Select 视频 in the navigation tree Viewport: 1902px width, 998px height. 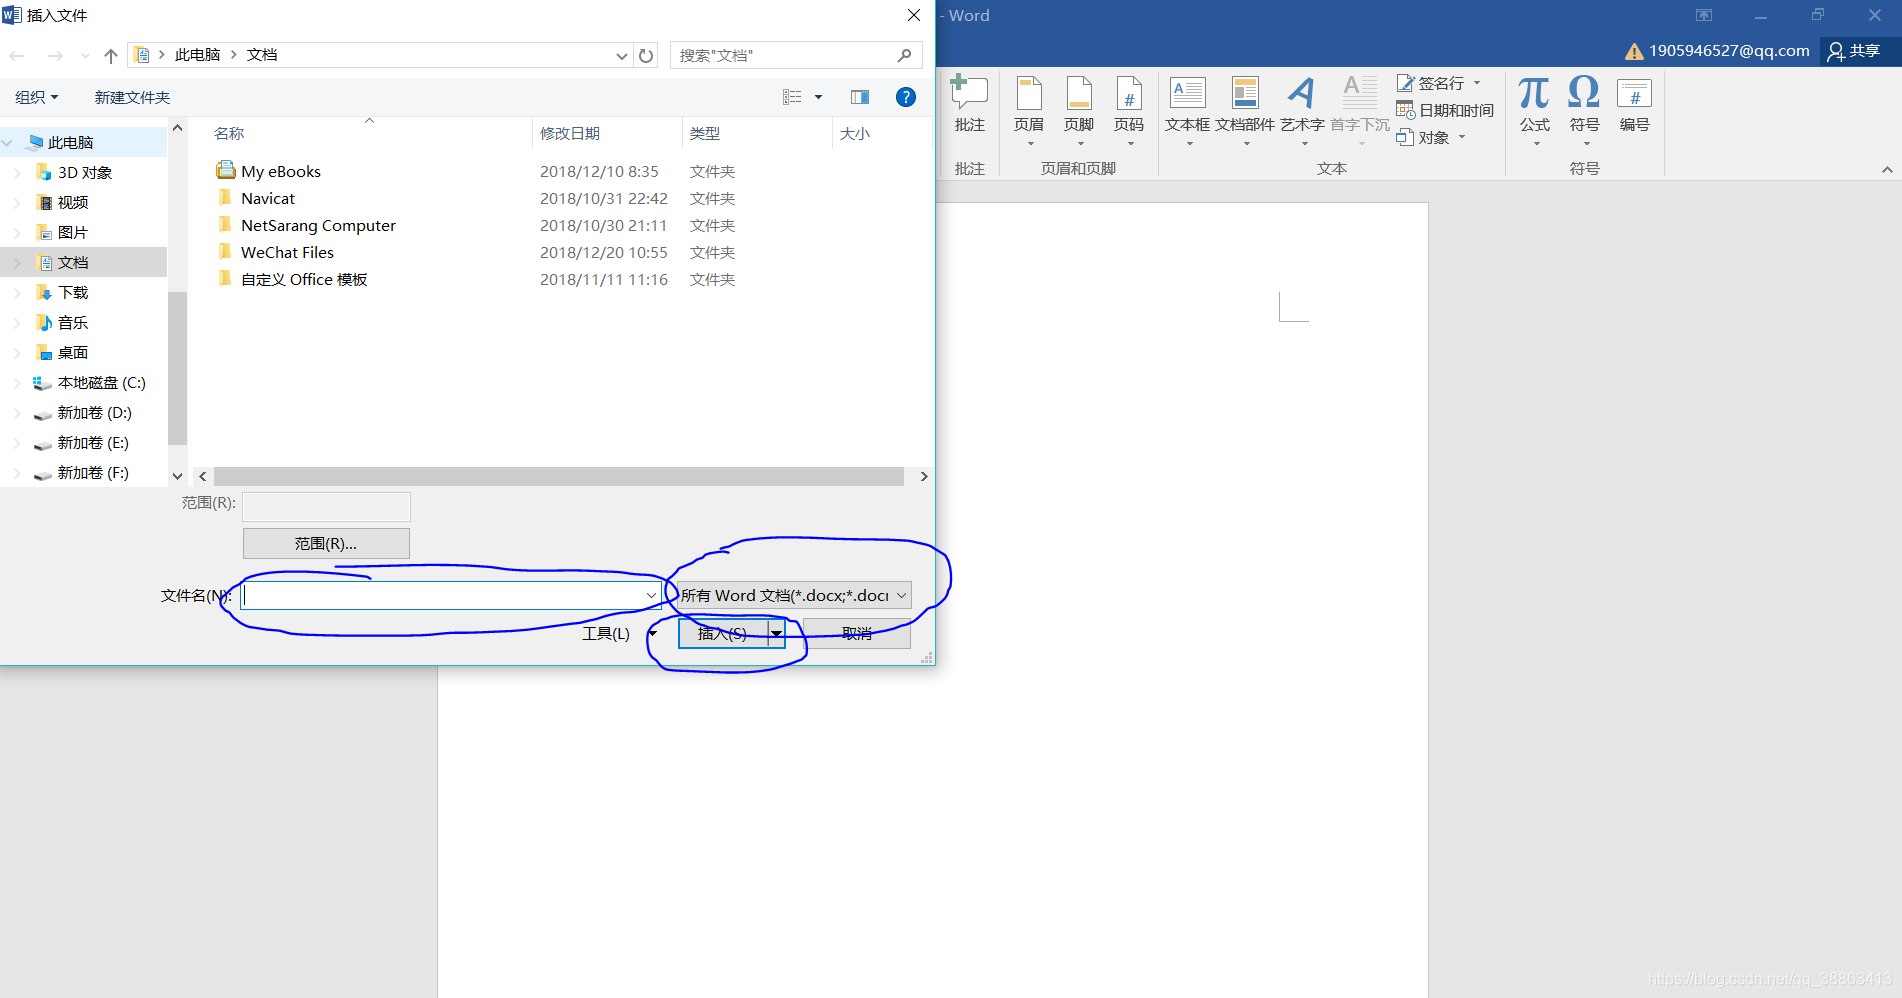pos(73,203)
